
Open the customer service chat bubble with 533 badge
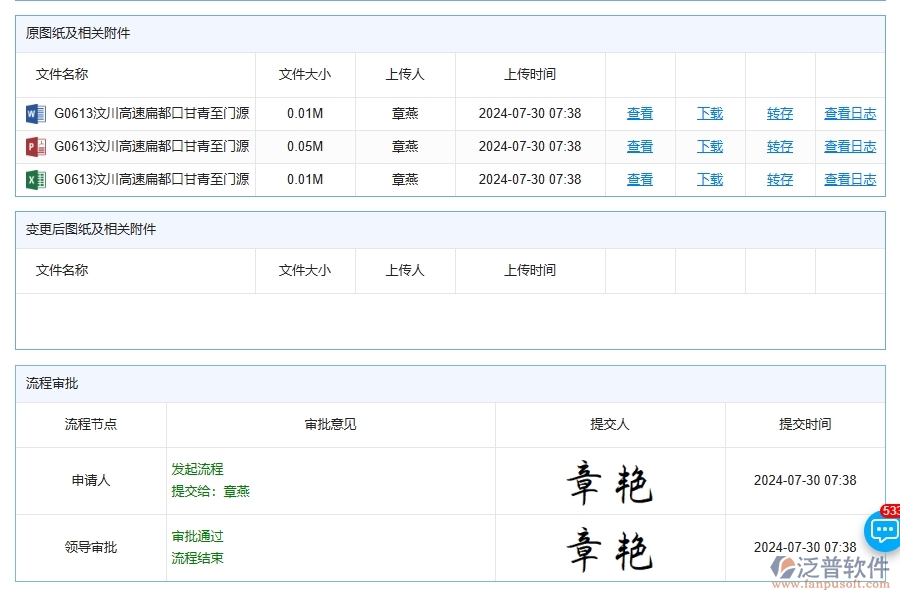[x=881, y=532]
